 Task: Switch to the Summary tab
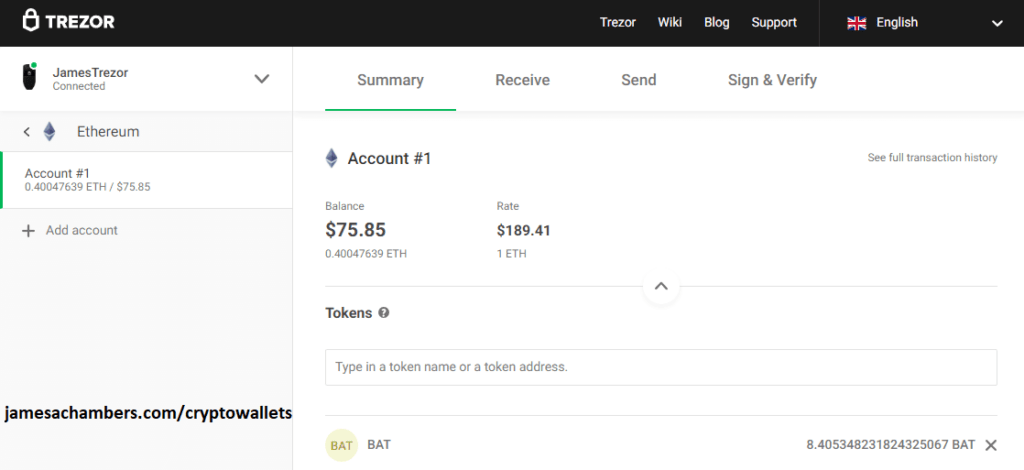tap(391, 80)
